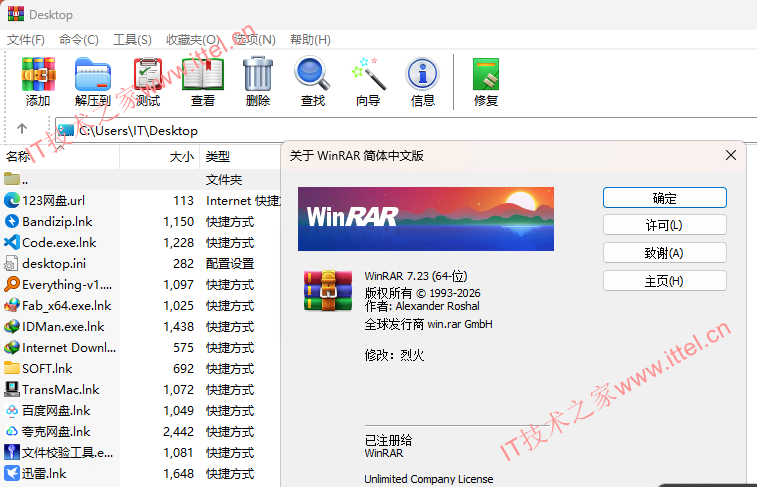This screenshot has width=757, height=487.
Task: Select the desktop.ini file icon
Action: point(11,264)
